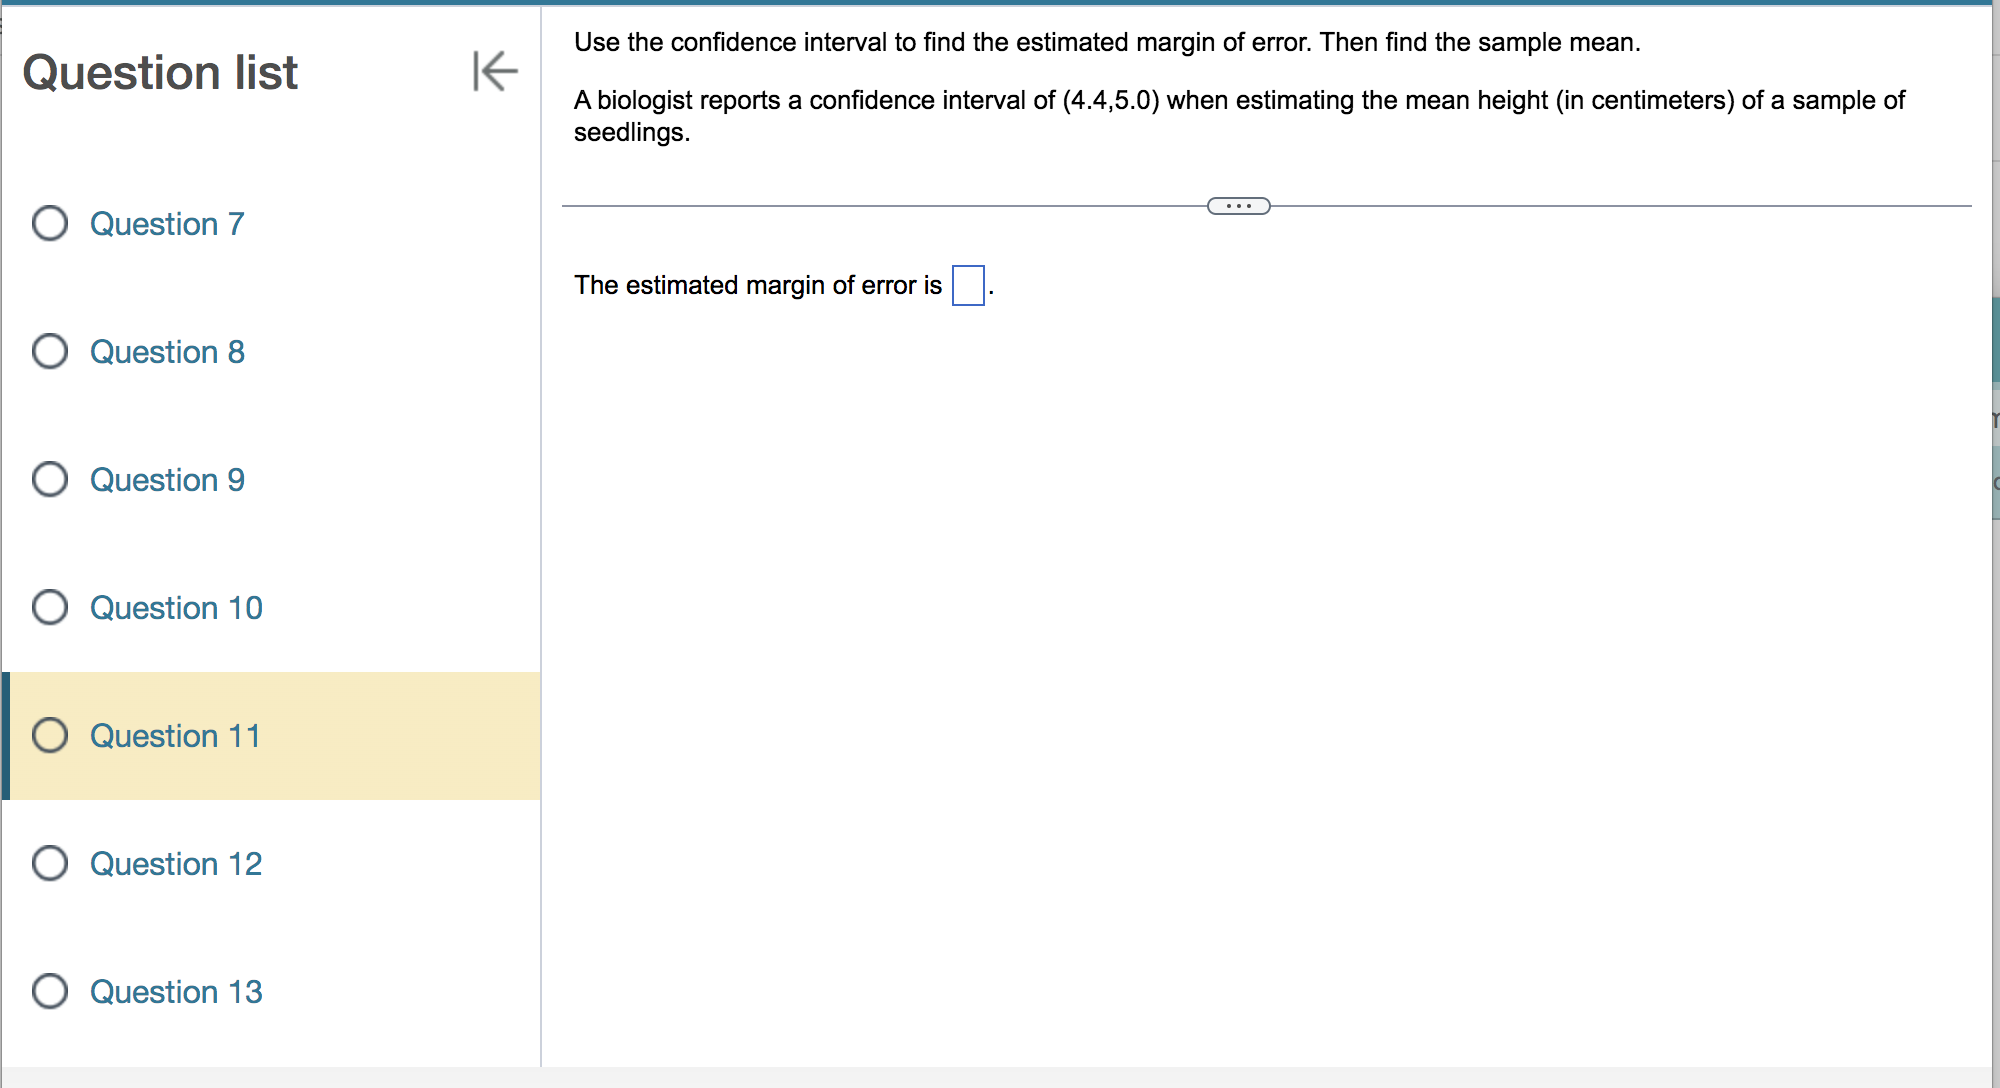Select the Question 10 radio button

pos(49,607)
